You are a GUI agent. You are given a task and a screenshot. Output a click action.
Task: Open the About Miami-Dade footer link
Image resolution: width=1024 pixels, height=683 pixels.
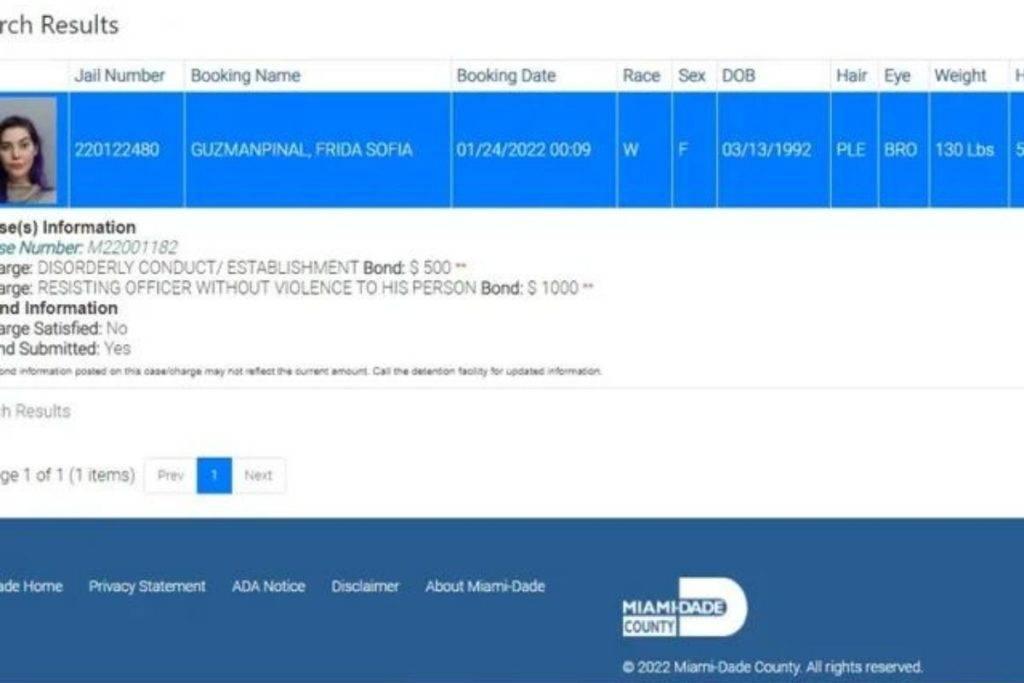click(485, 586)
